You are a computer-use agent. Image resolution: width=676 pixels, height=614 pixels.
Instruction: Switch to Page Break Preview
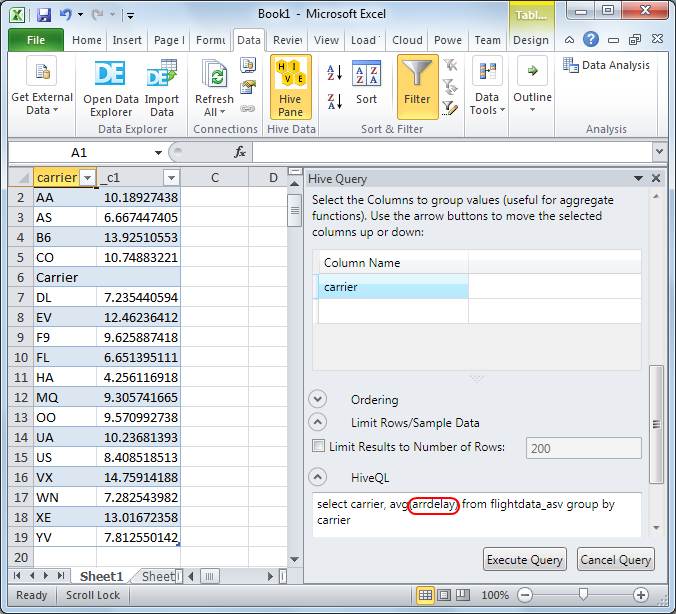pyautogui.click(x=463, y=595)
